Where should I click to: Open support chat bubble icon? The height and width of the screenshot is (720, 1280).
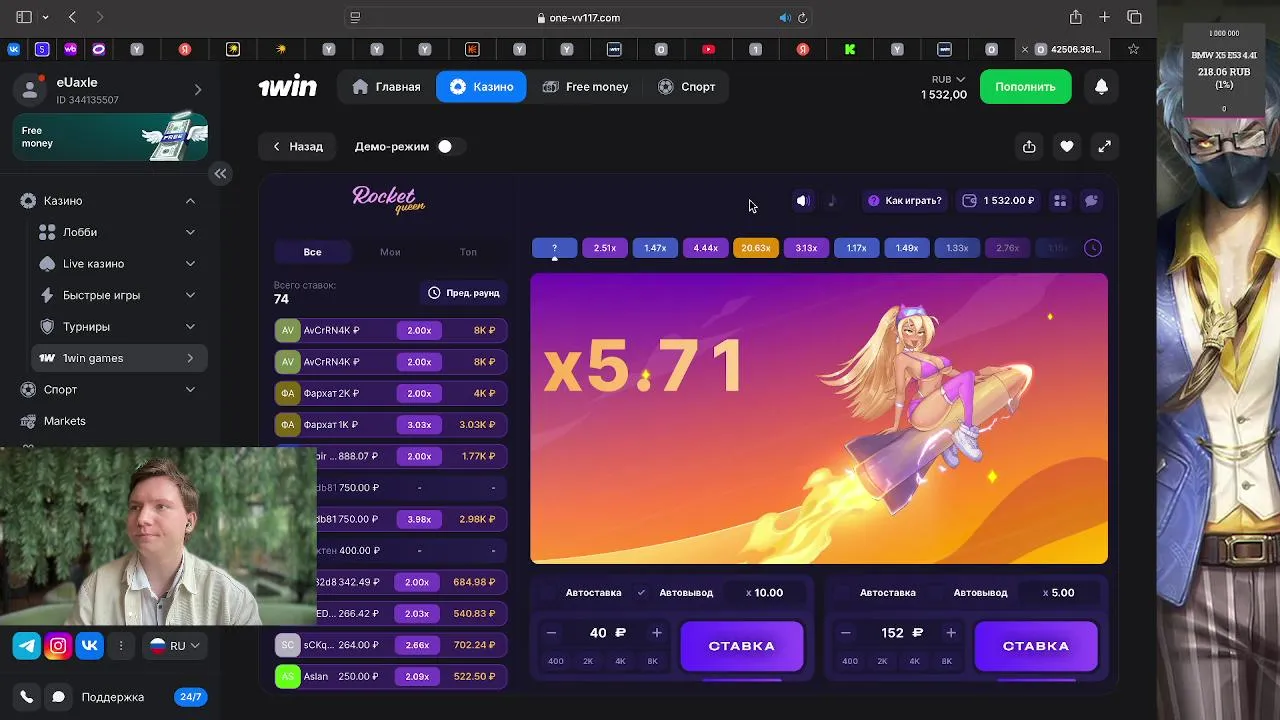(58, 697)
